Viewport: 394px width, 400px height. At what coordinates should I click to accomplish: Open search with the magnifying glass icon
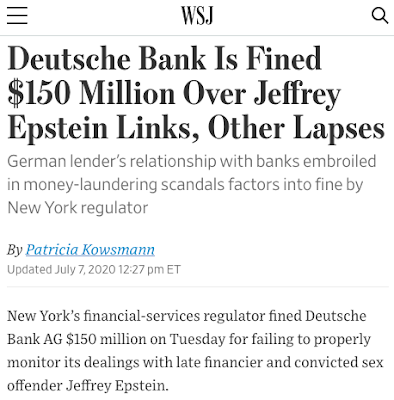point(380,15)
